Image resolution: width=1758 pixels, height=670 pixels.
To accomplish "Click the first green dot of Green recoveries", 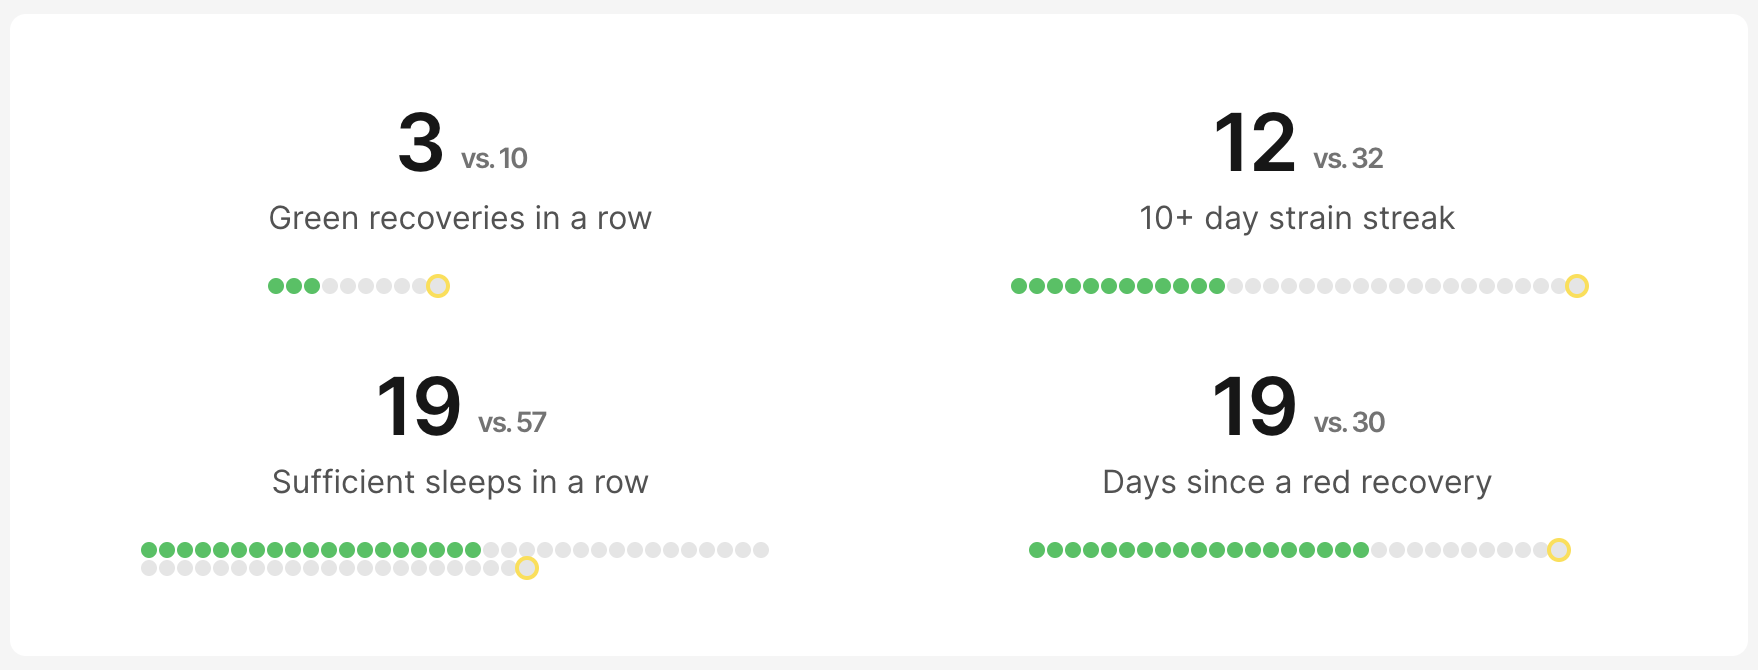I will pos(276,286).
